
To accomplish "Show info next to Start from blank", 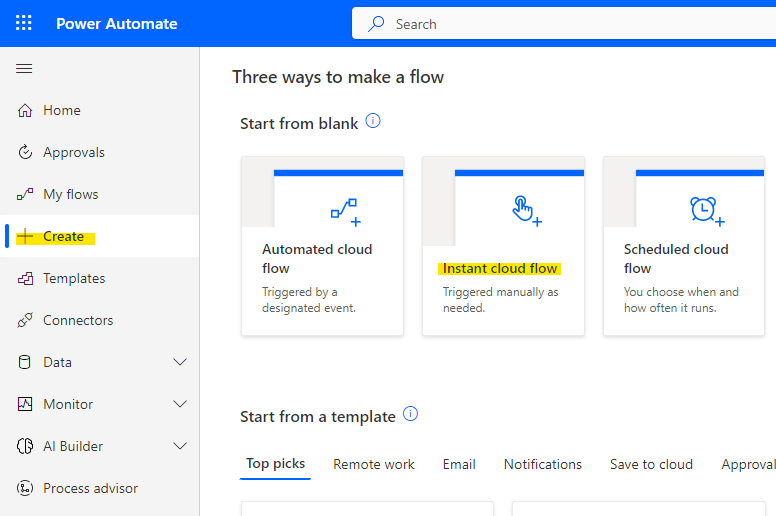I will coord(373,121).
